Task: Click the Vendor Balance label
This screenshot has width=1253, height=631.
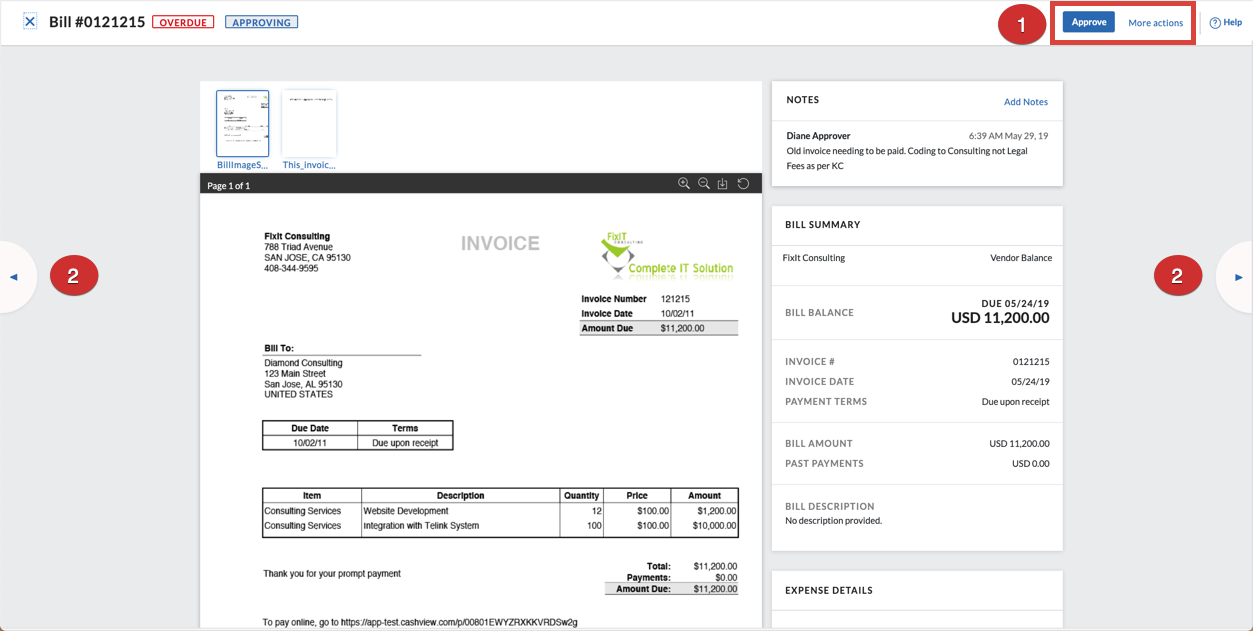Action: pyautogui.click(x=1021, y=258)
